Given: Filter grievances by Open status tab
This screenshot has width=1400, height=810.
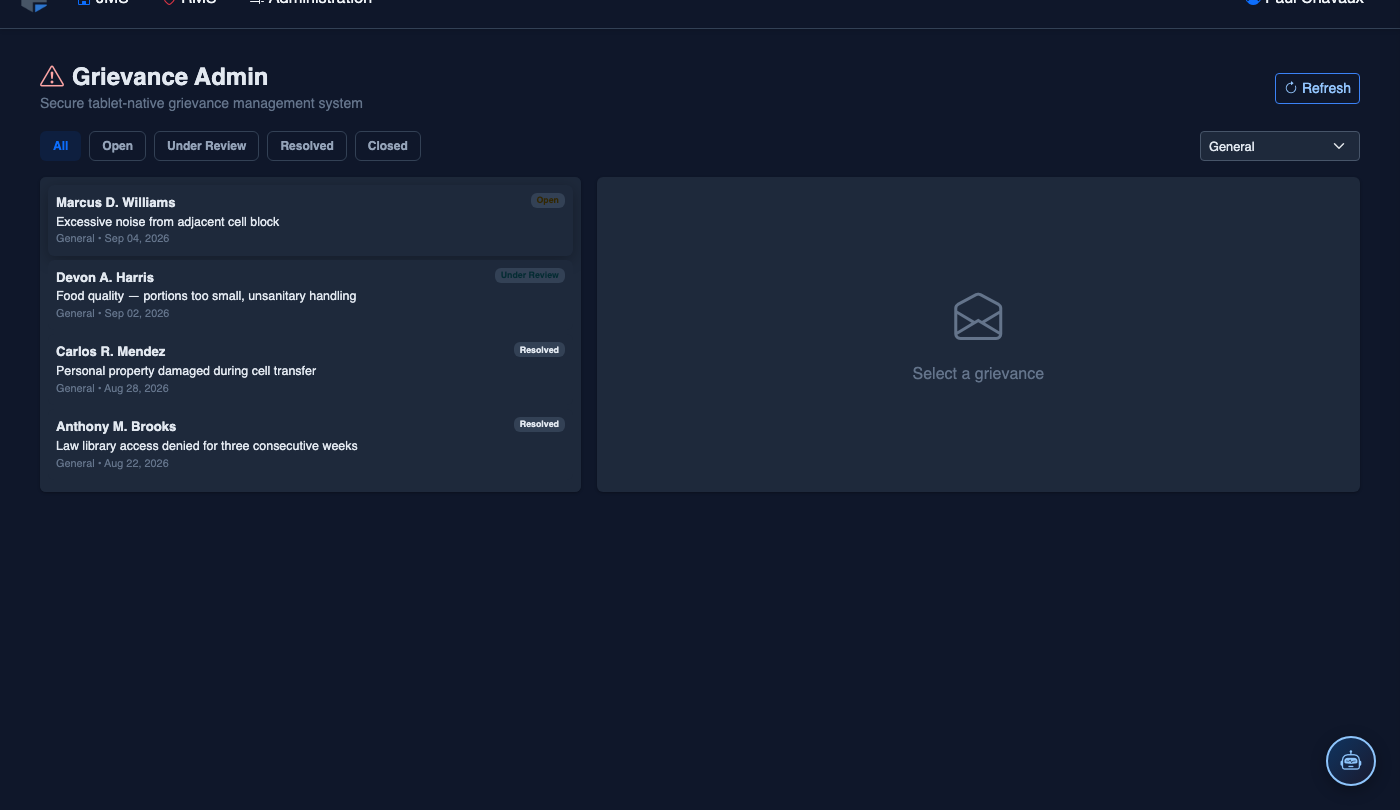Looking at the screenshot, I should (x=118, y=146).
